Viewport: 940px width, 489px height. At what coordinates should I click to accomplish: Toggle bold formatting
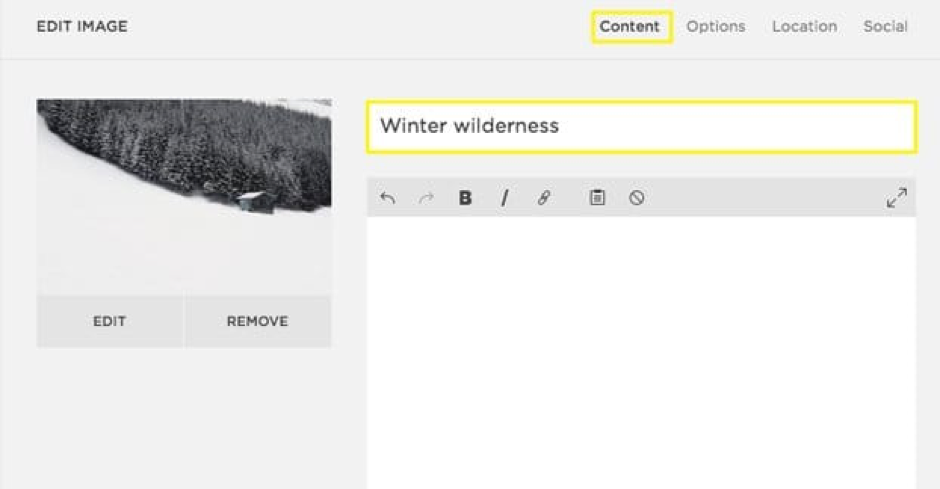coord(465,198)
